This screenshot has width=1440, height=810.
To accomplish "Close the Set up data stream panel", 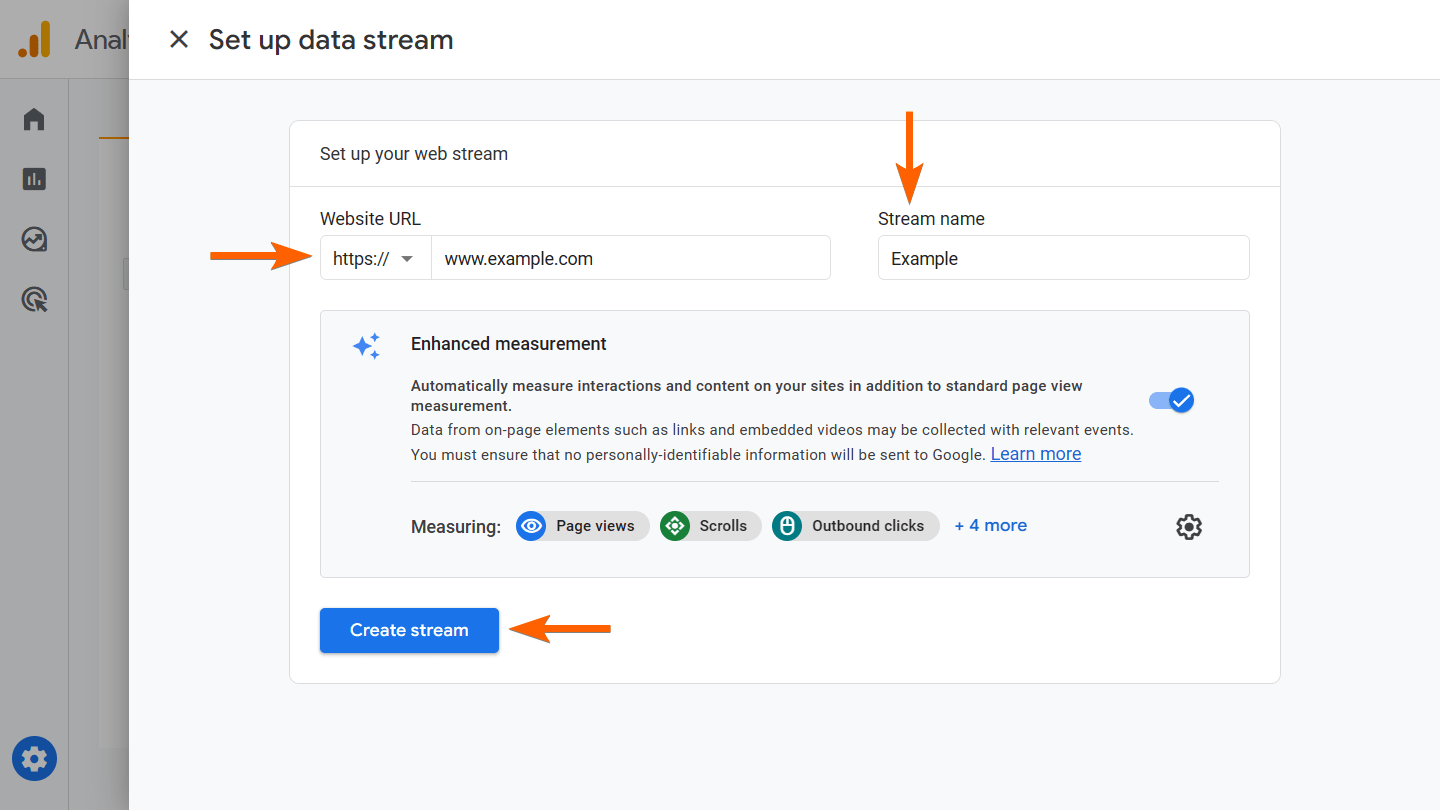I will point(179,40).
